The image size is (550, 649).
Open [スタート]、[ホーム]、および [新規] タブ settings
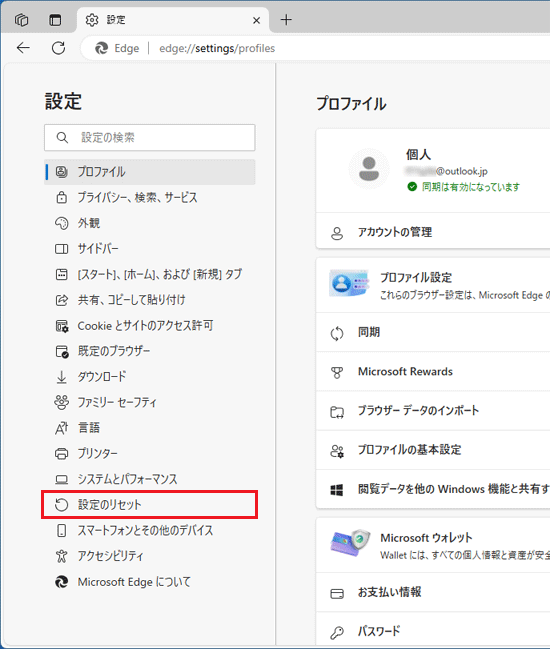(150, 274)
